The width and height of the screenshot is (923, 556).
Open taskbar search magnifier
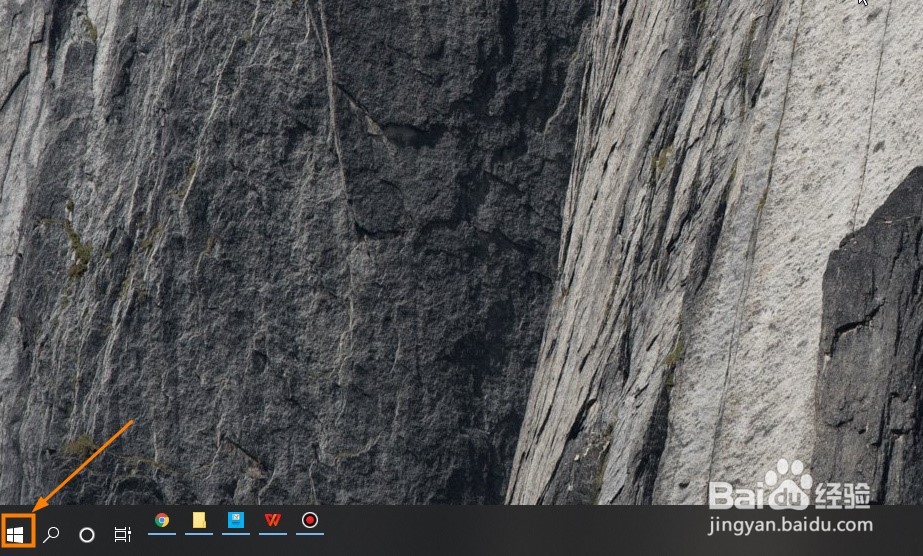tap(51, 534)
